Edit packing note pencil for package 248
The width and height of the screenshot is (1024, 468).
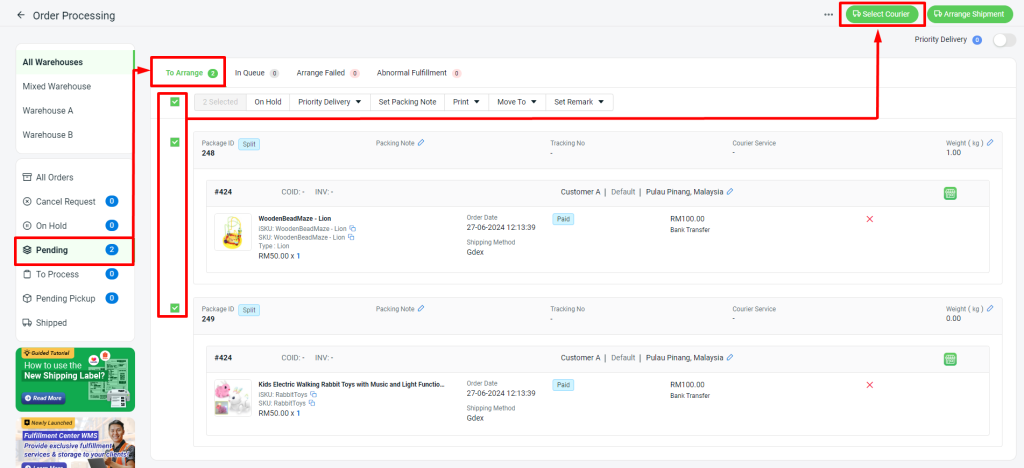tap(421, 142)
